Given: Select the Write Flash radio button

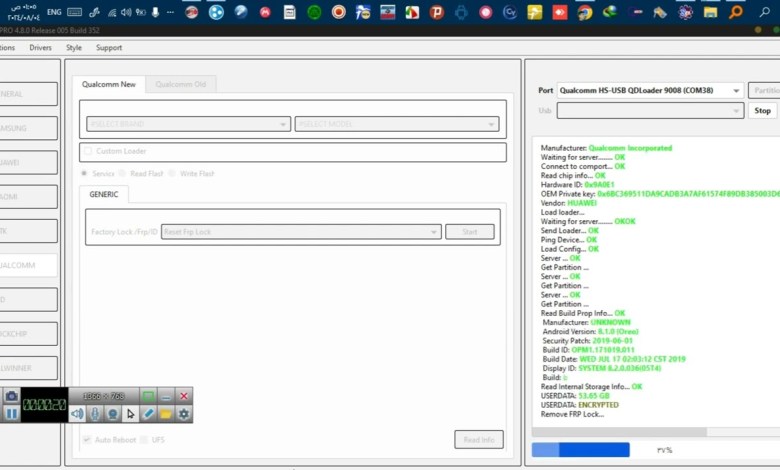Looking at the screenshot, I should point(172,174).
